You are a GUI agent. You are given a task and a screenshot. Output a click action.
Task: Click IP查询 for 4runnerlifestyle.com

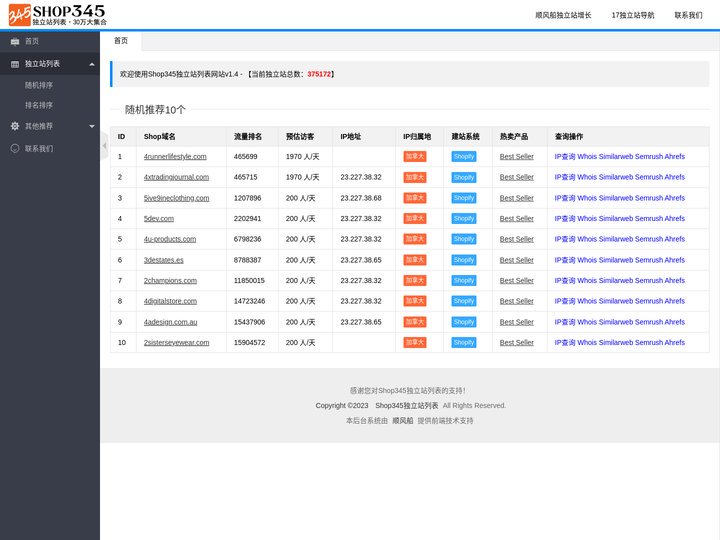click(565, 157)
